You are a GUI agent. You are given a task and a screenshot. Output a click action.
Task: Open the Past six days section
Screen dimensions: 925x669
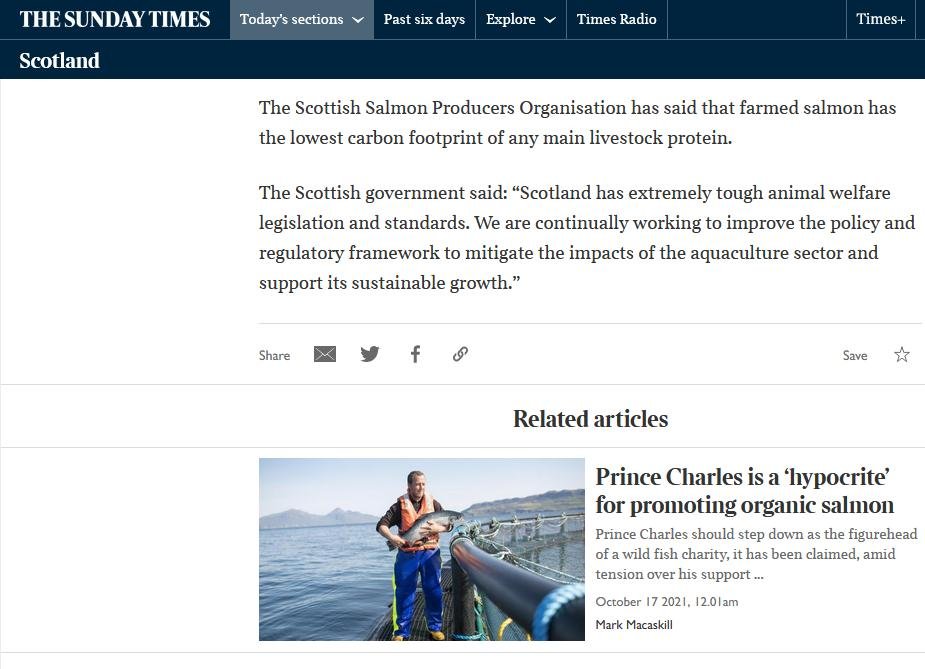424,19
